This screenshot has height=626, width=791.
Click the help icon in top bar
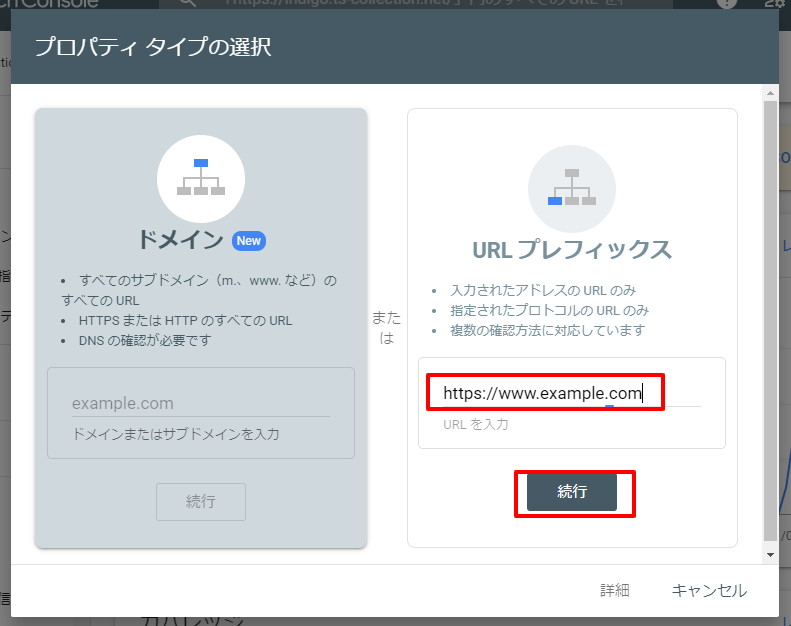[727, 4]
